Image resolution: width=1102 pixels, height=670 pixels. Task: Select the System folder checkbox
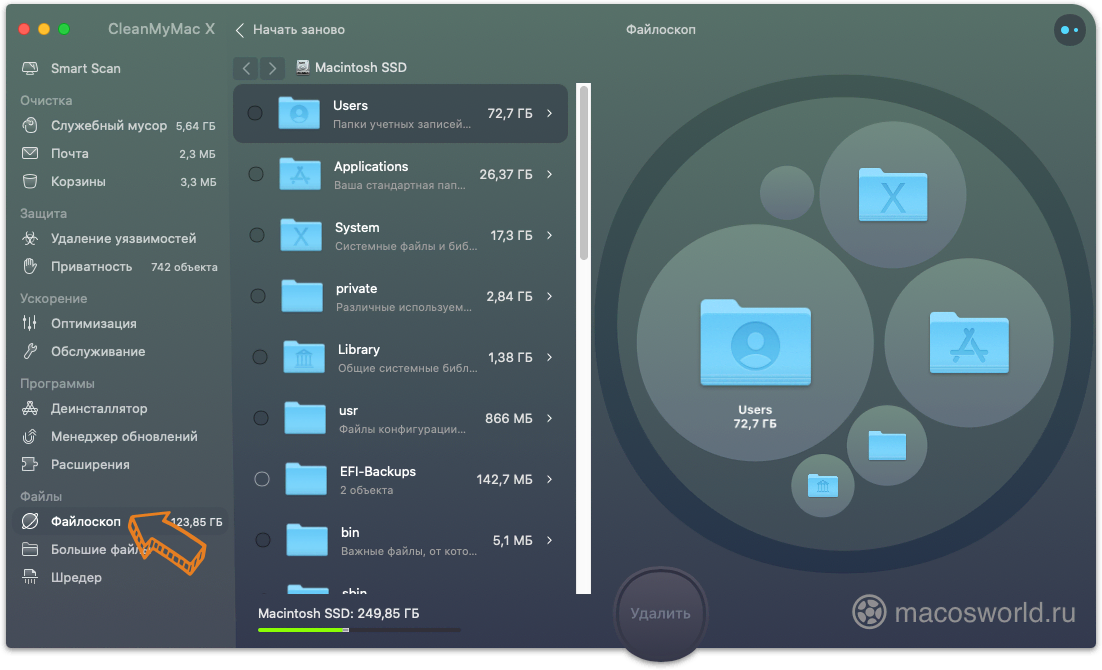click(x=257, y=235)
